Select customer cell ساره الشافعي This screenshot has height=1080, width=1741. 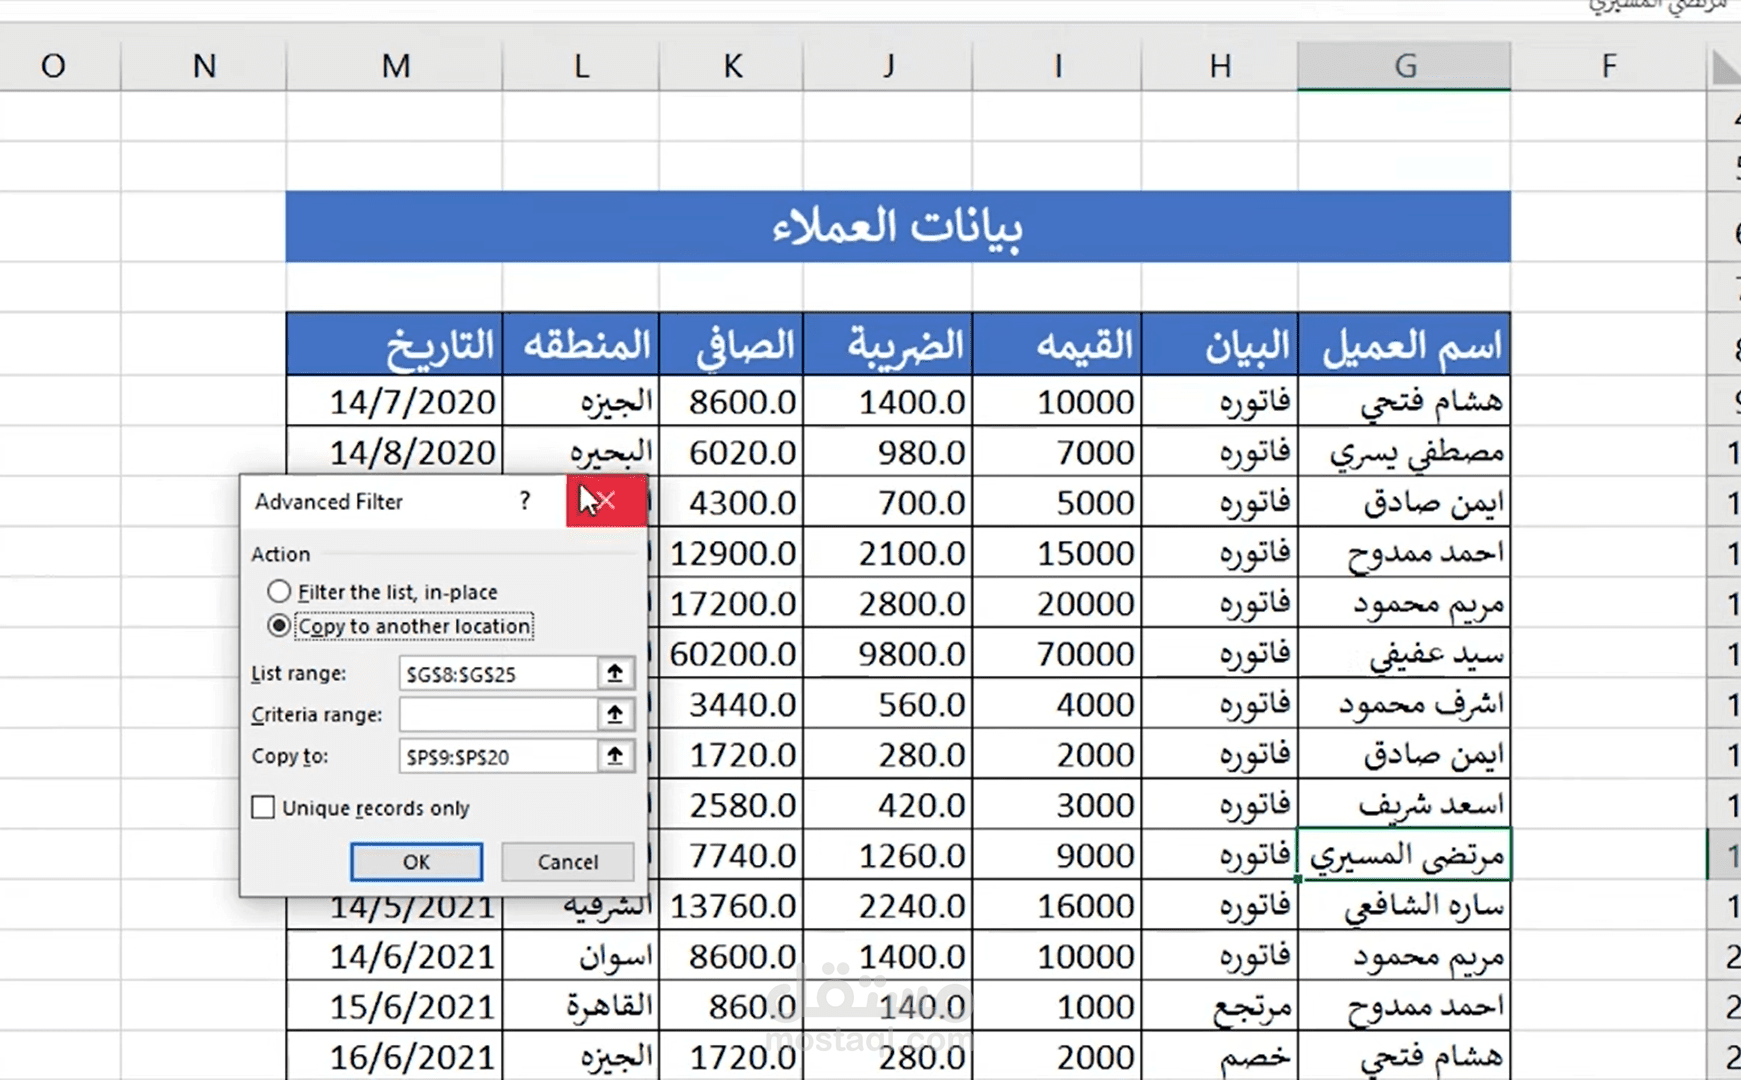1404,906
